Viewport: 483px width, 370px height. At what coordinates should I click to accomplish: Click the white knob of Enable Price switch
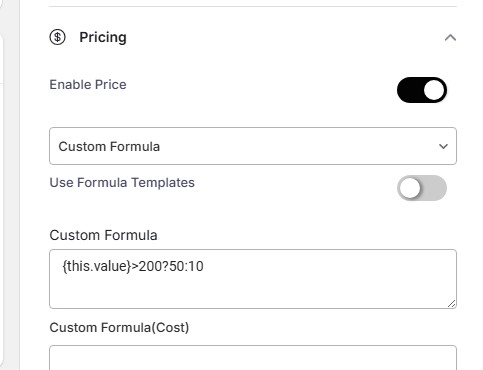(x=434, y=90)
